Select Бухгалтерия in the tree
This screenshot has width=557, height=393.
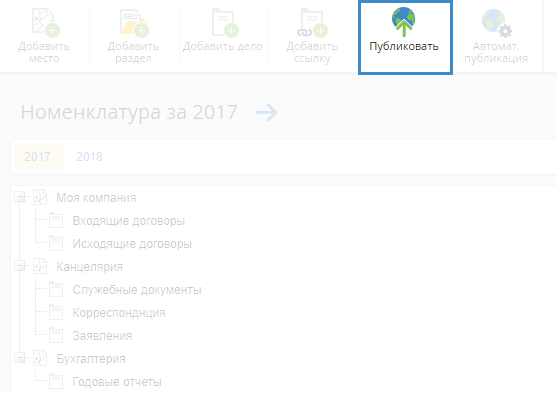coord(91,359)
